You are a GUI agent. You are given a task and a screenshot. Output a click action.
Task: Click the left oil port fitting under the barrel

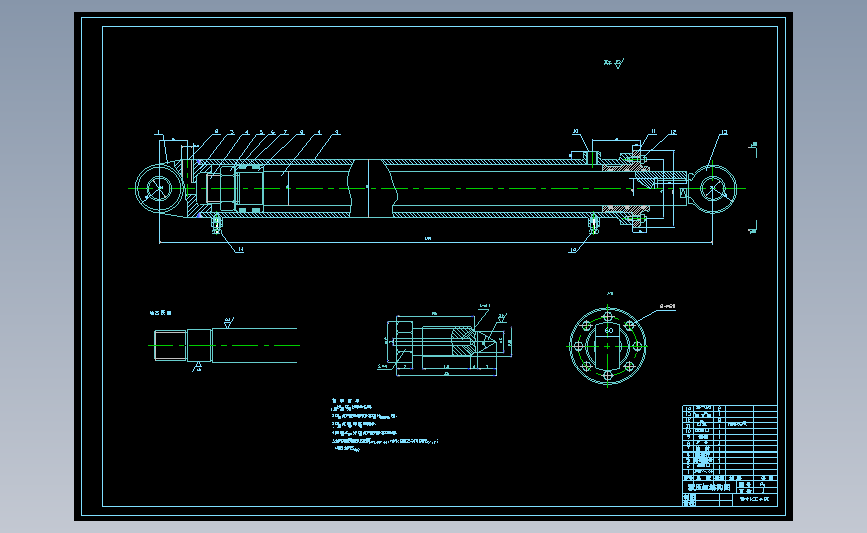[x=217, y=224]
